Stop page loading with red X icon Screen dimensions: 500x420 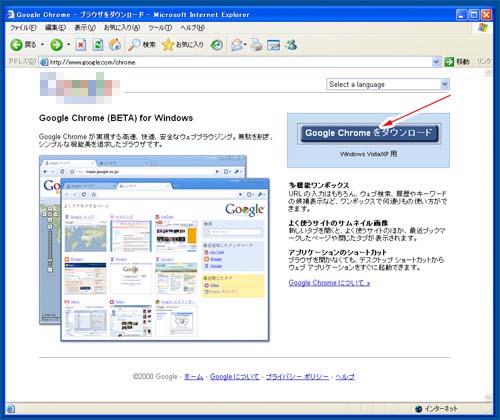[x=81, y=45]
